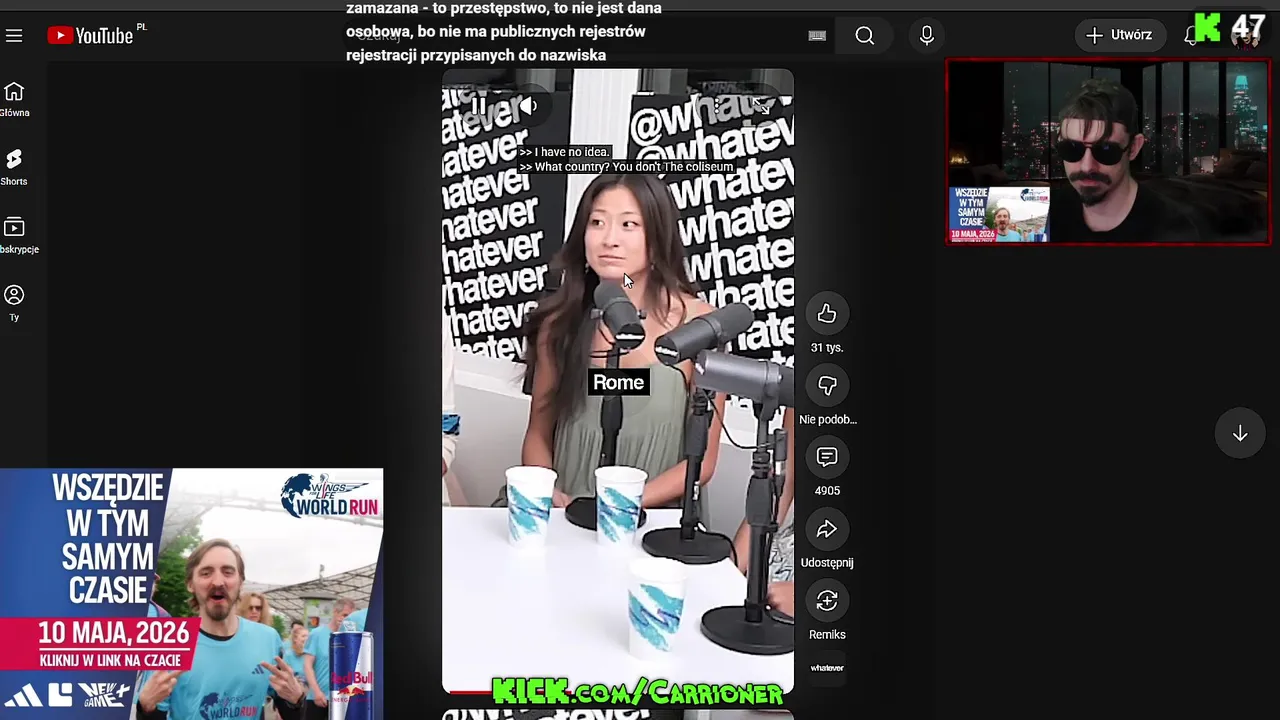Open Subskrypcje in the left sidebar
This screenshot has width=1280, height=720.
click(16, 236)
